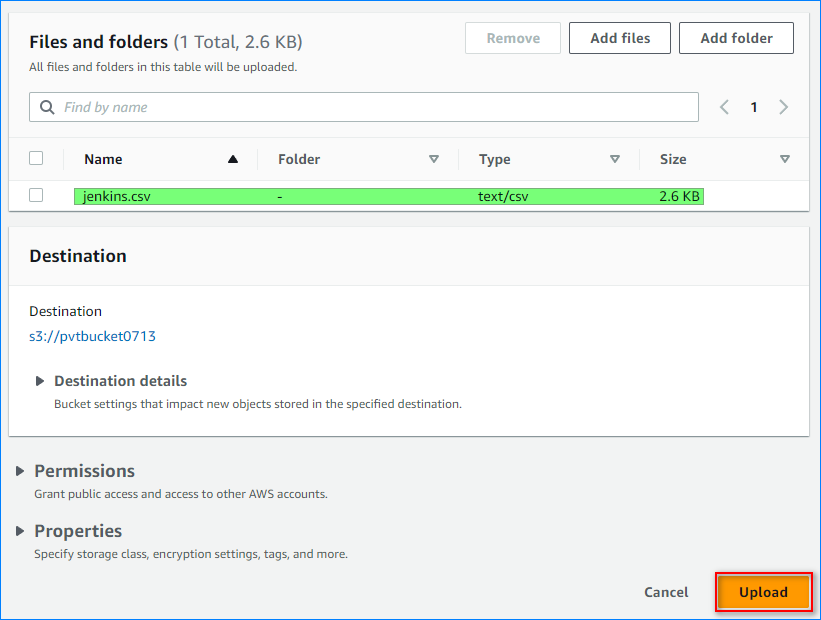Open the Type column filter arrow
The height and width of the screenshot is (620, 821).
click(x=615, y=159)
